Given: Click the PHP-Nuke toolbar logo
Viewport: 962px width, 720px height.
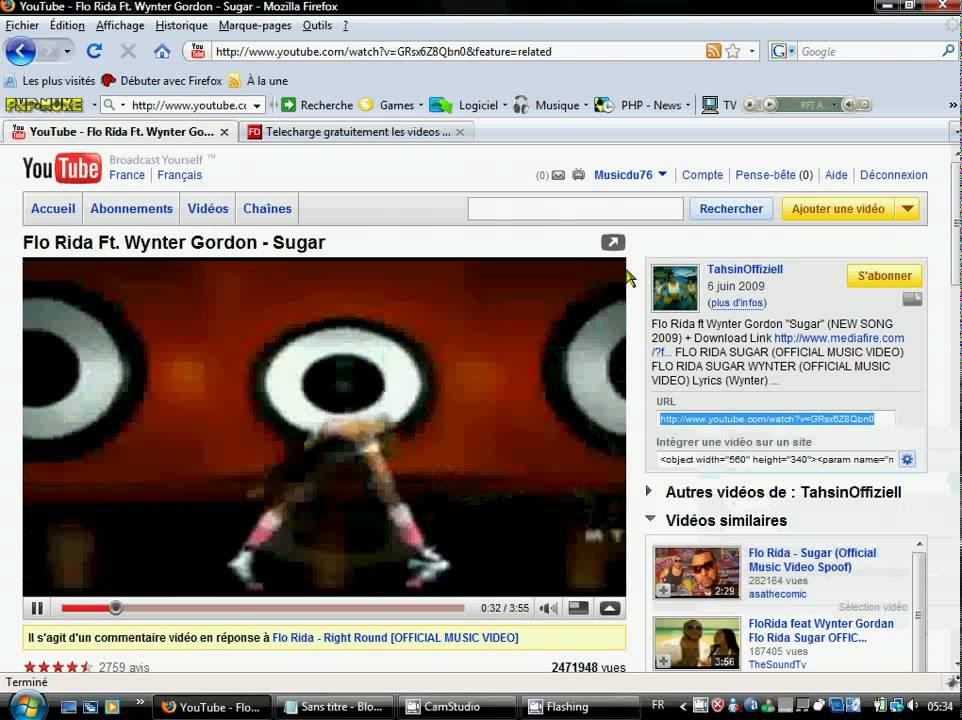Looking at the screenshot, I should (x=44, y=105).
